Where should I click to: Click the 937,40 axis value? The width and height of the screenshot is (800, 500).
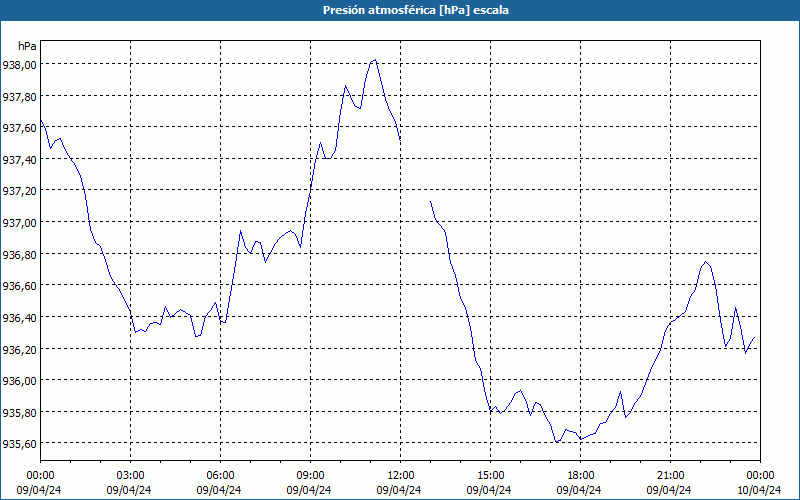pyautogui.click(x=19, y=159)
